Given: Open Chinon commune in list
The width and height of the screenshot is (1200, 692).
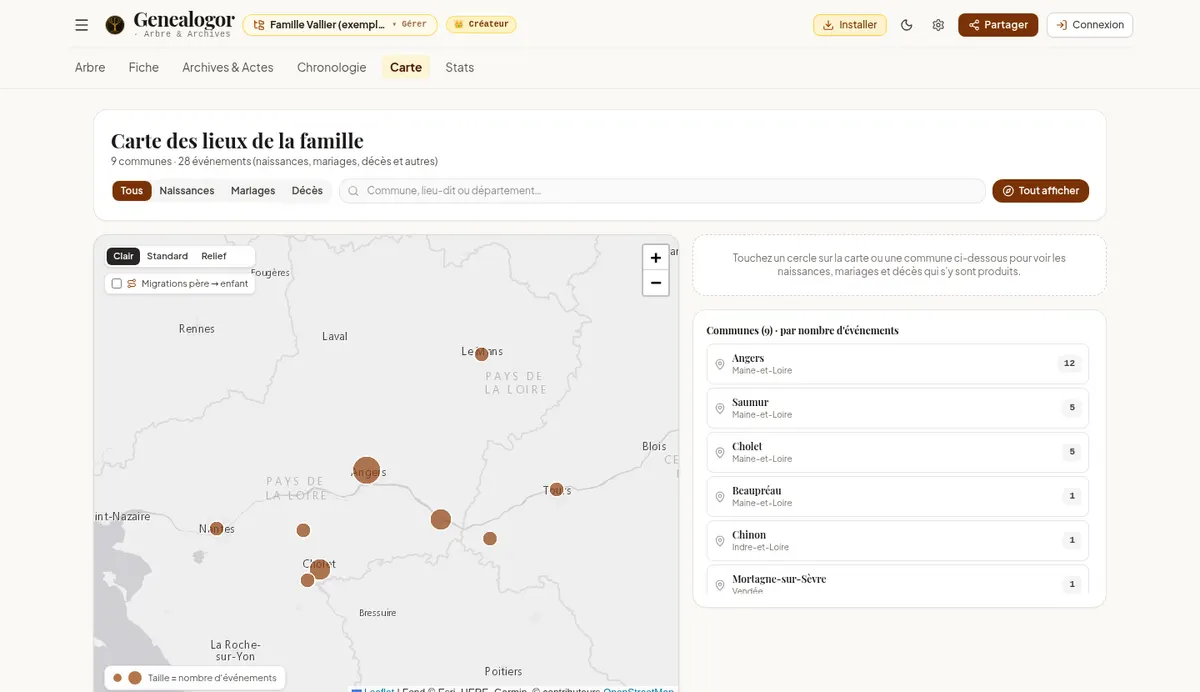Looking at the screenshot, I should 898,540.
